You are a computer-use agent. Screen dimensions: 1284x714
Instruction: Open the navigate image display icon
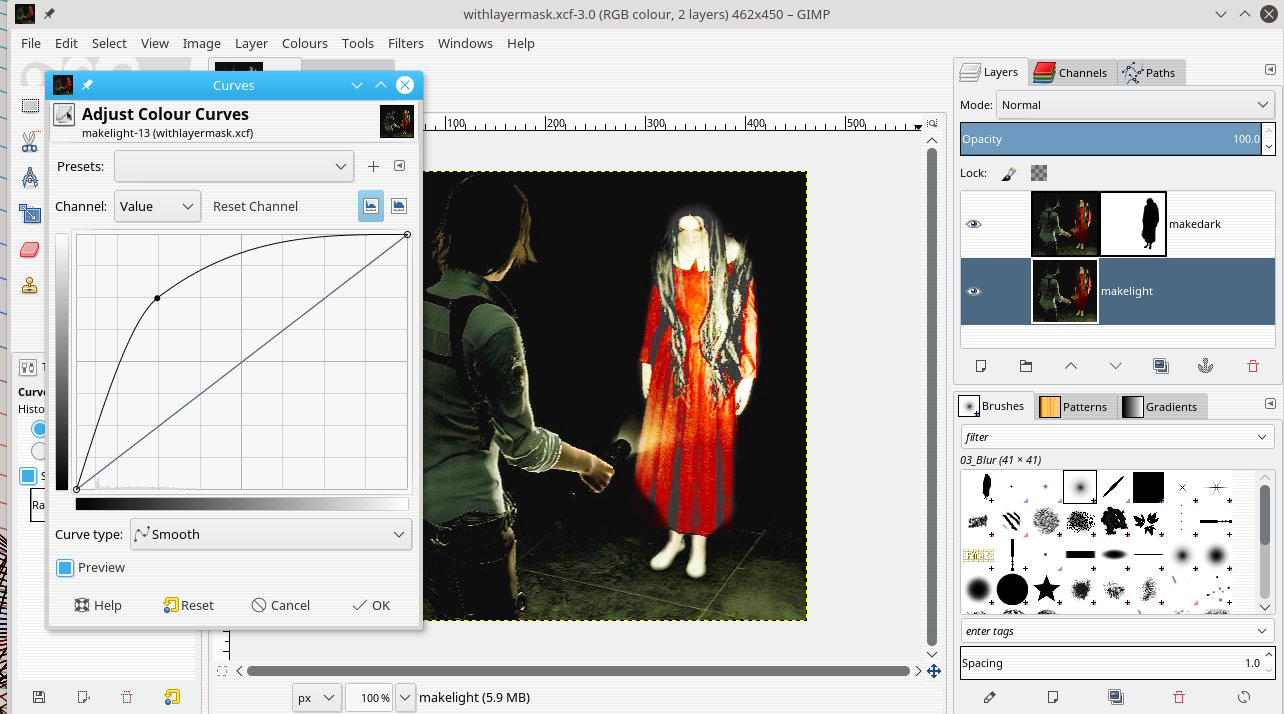point(933,671)
